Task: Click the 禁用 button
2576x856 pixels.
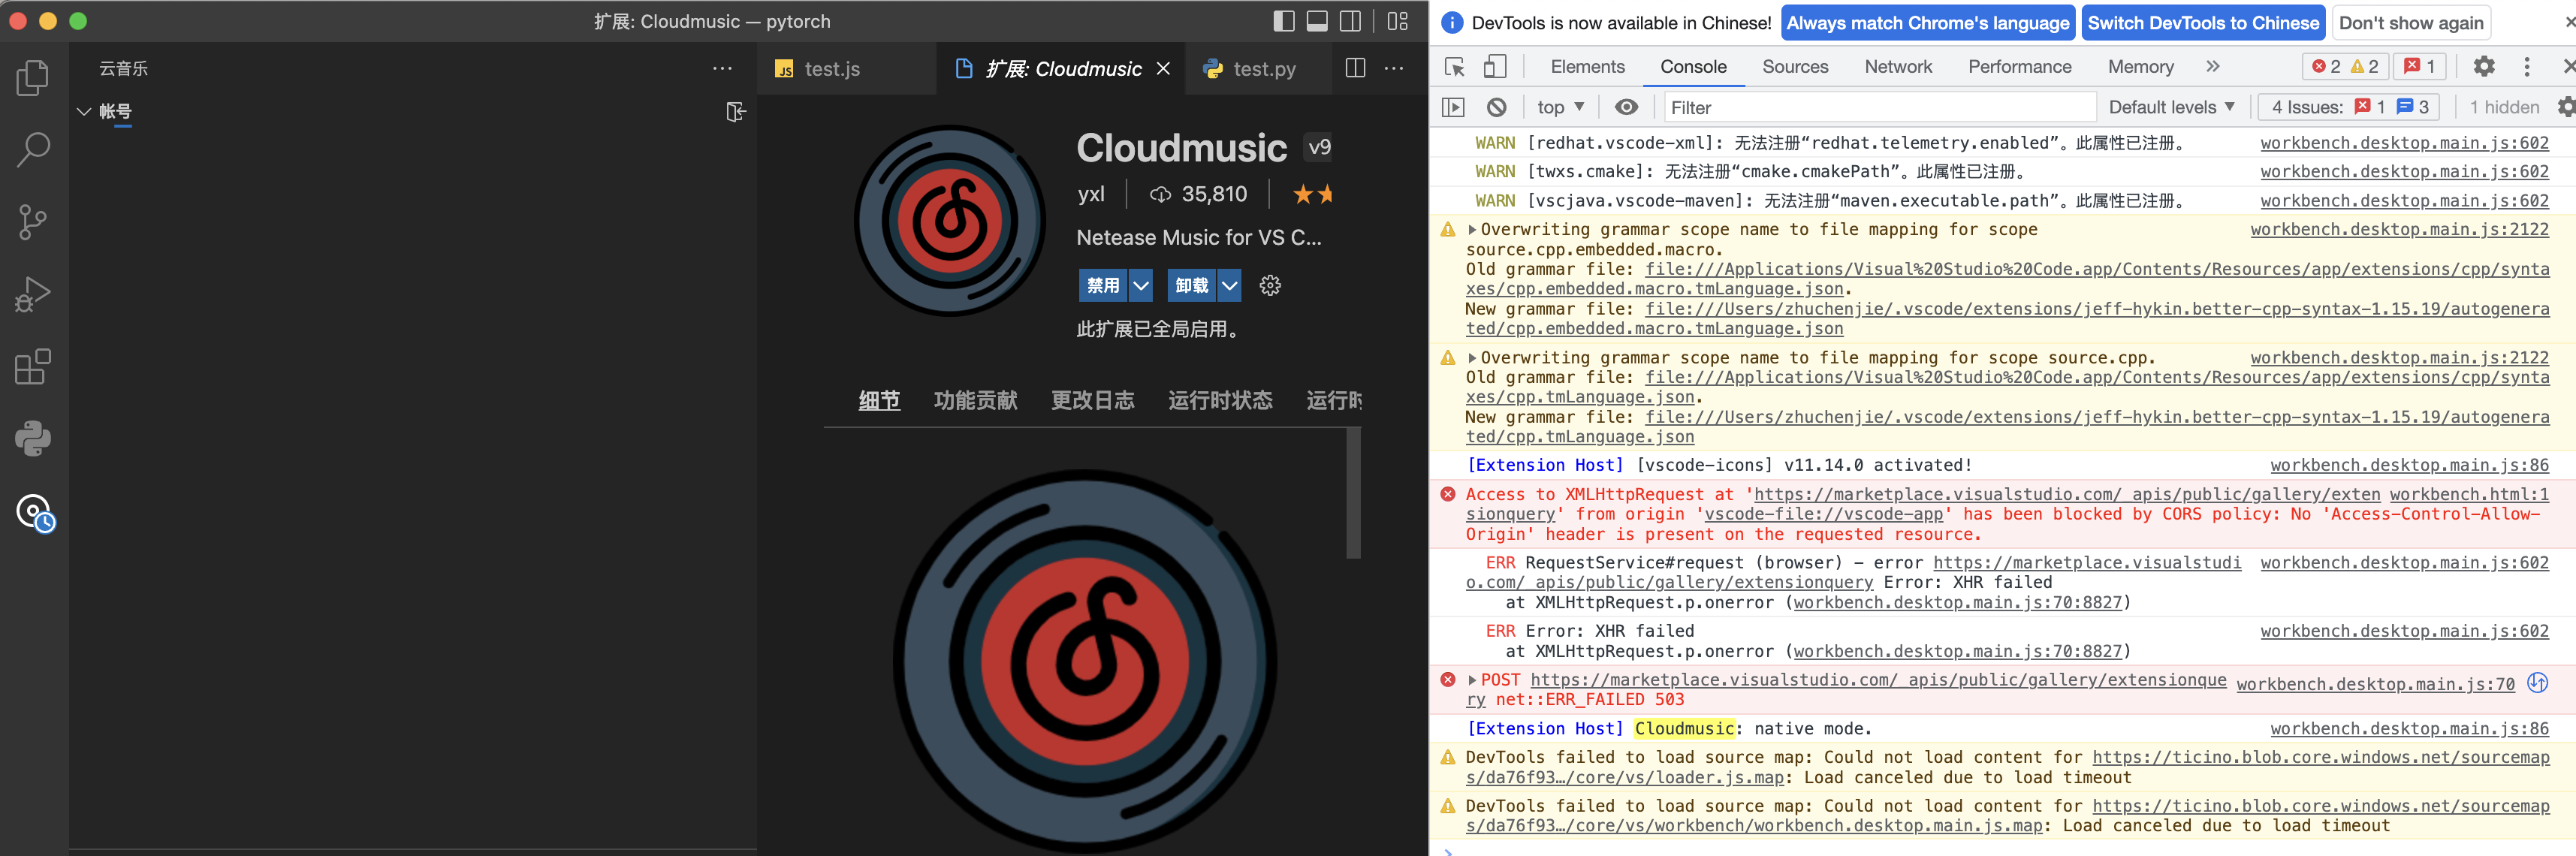Action: tap(1103, 286)
